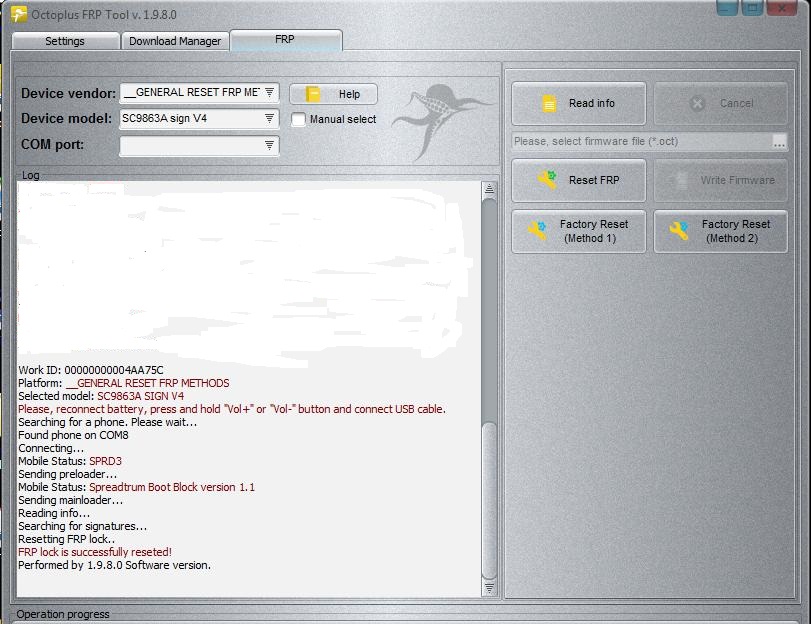Open the SC9863A sign V4 model combo box

(199, 118)
